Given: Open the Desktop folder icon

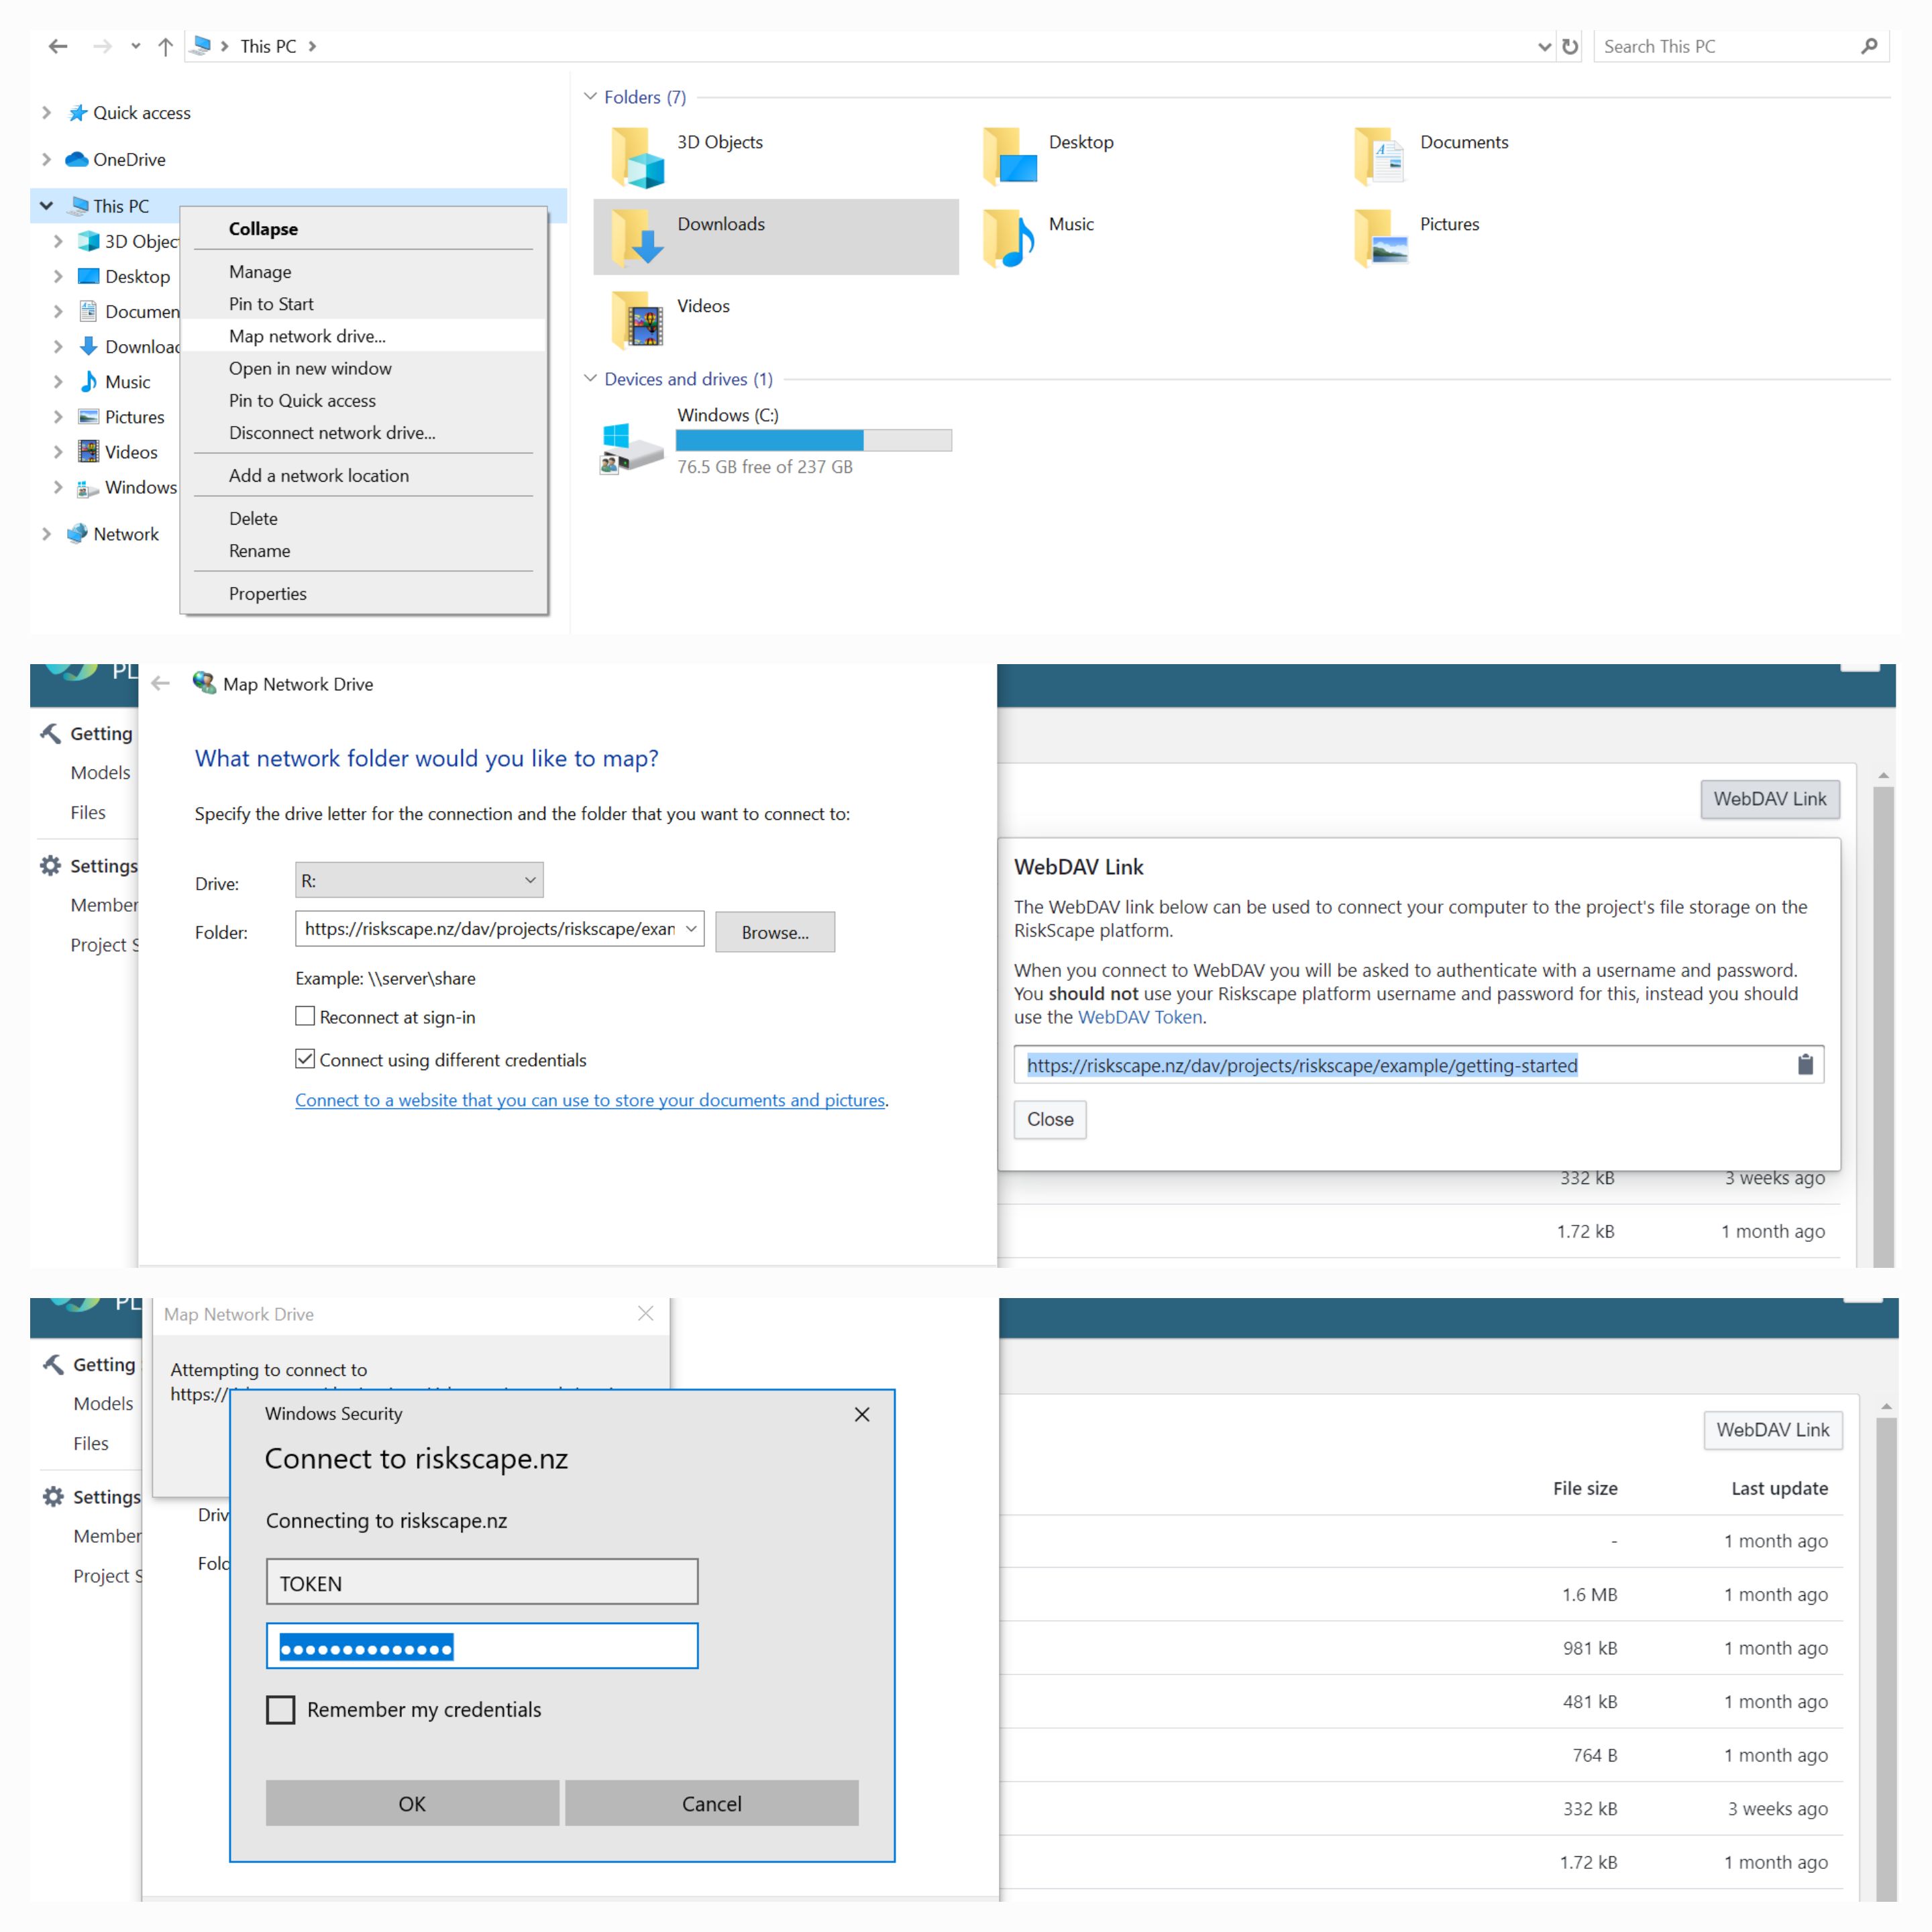Looking at the screenshot, I should [1010, 156].
